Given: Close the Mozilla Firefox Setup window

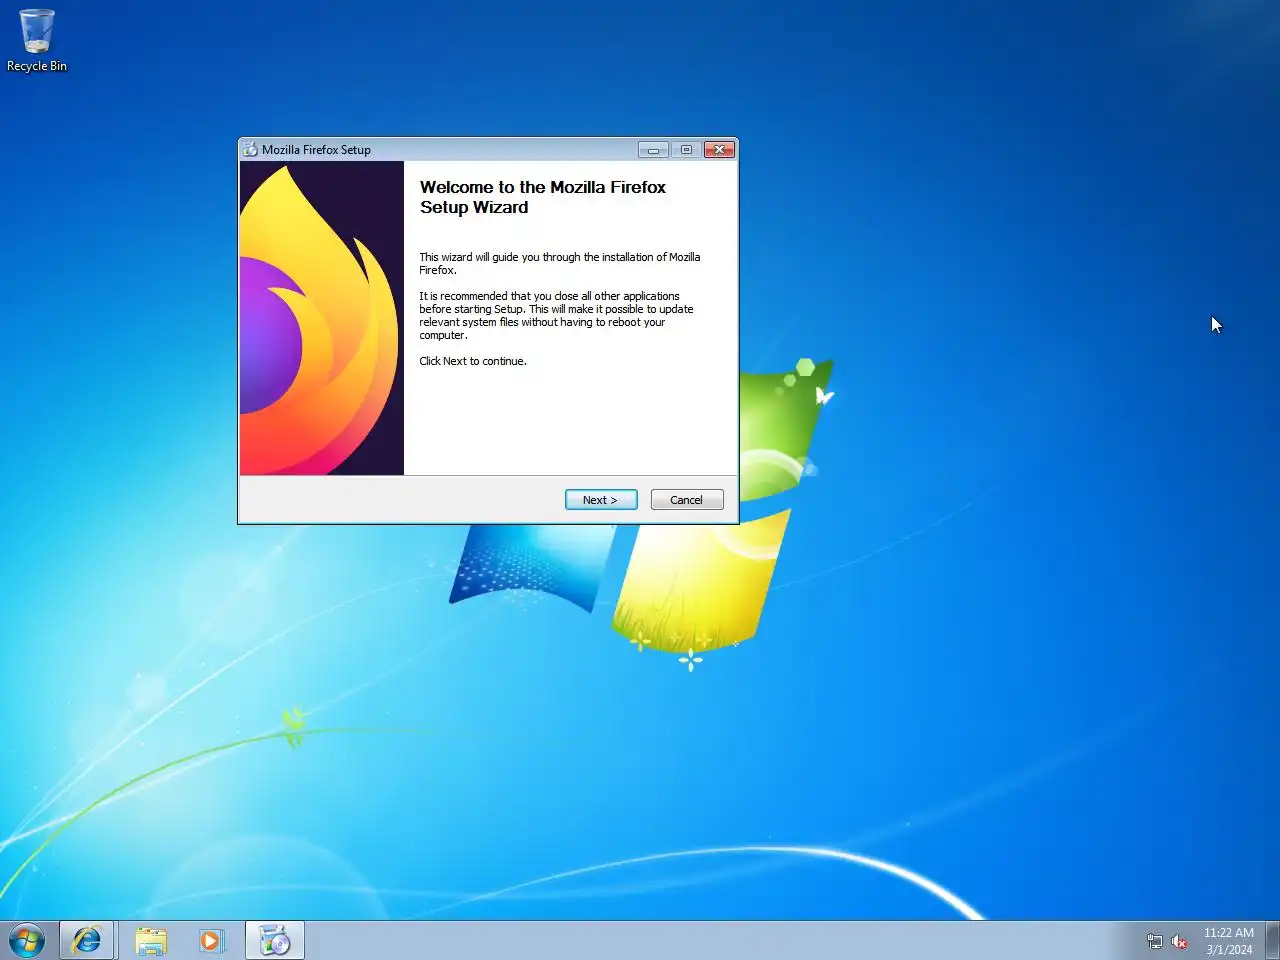Looking at the screenshot, I should [x=719, y=150].
